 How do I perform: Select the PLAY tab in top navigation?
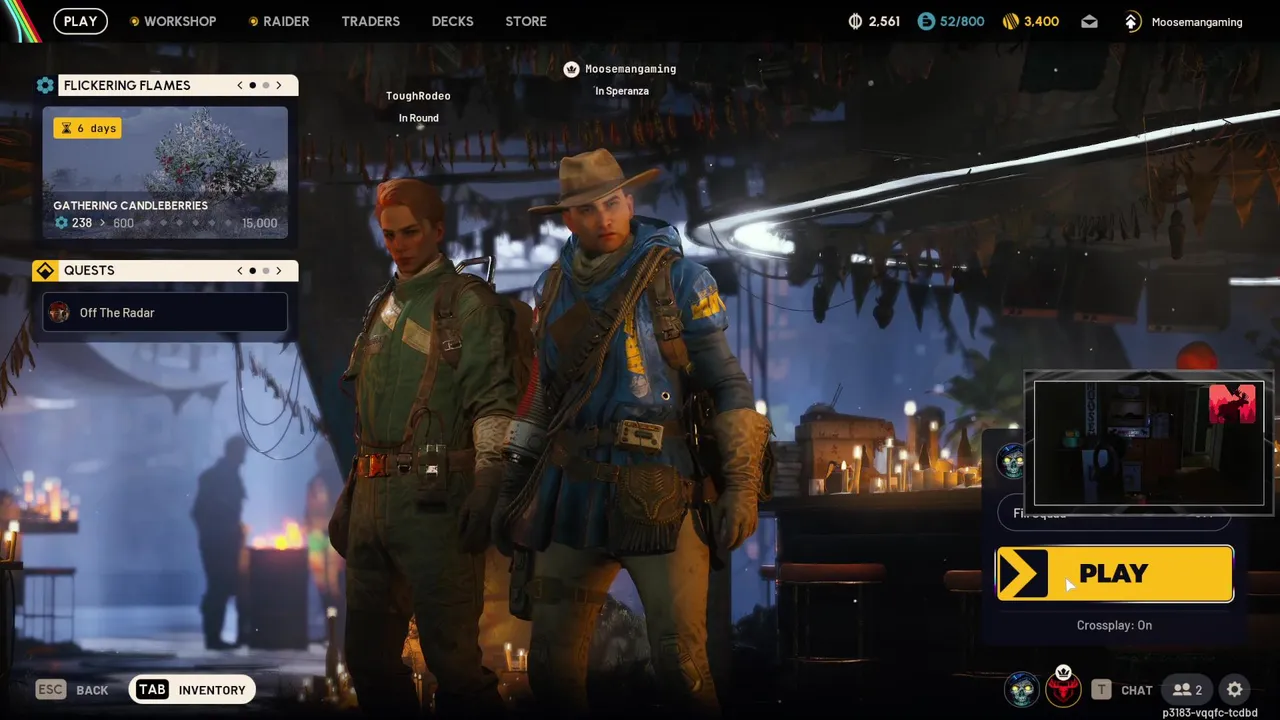click(x=81, y=21)
